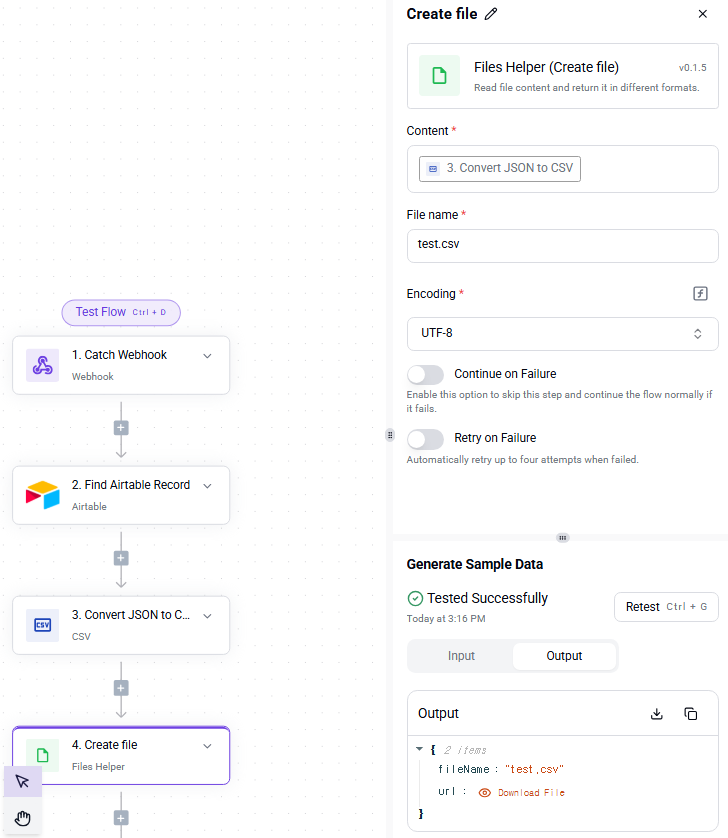Click the Airtable logo icon
Screen dimensions: 728x838
(43, 495)
